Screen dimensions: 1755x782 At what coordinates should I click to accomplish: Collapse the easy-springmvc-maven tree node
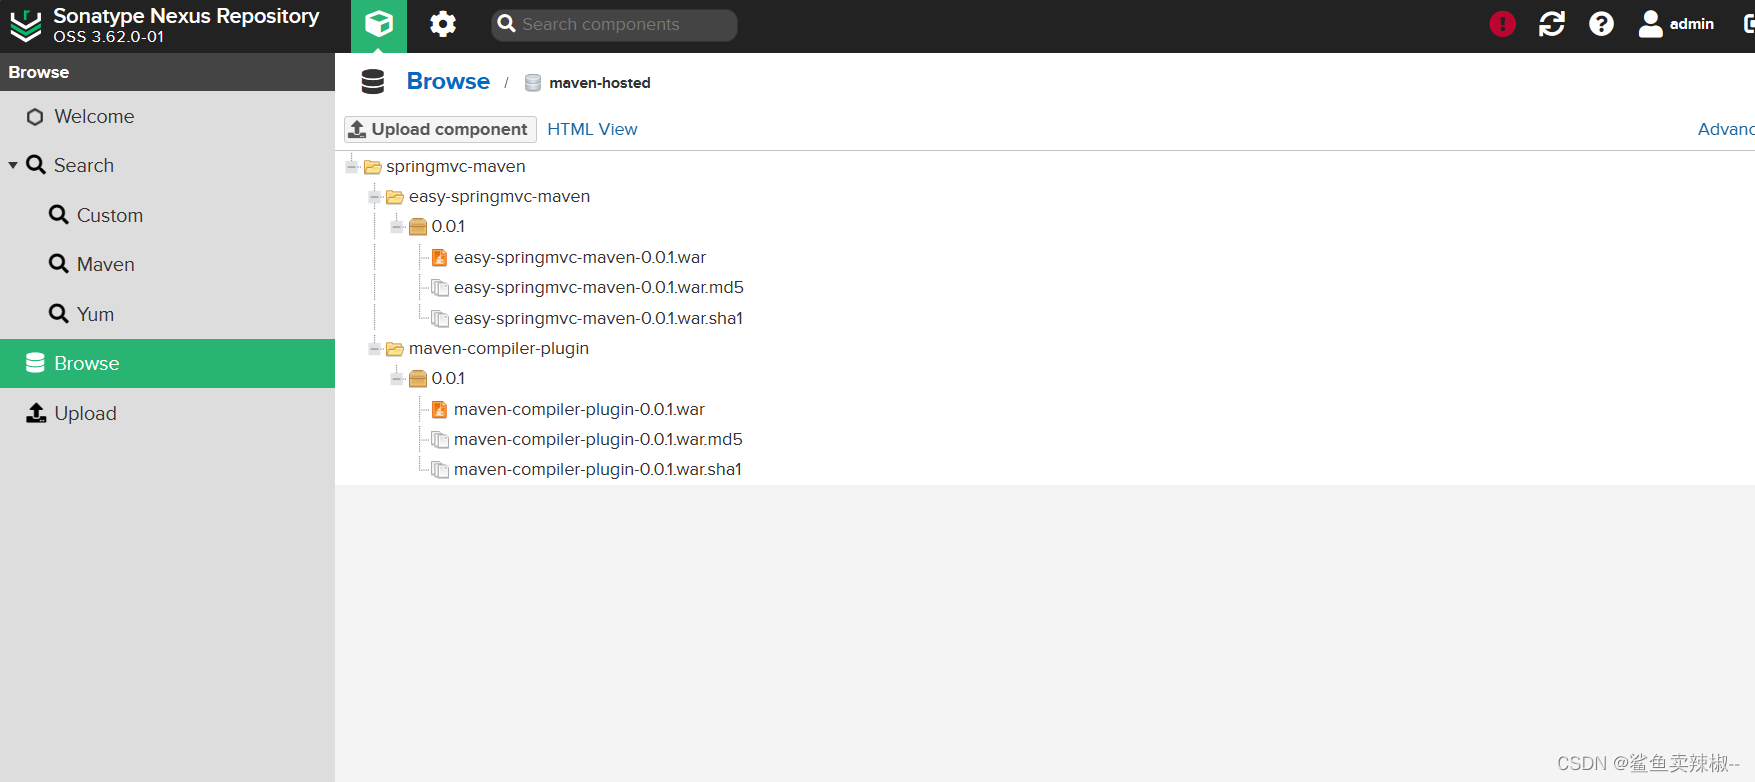374,197
